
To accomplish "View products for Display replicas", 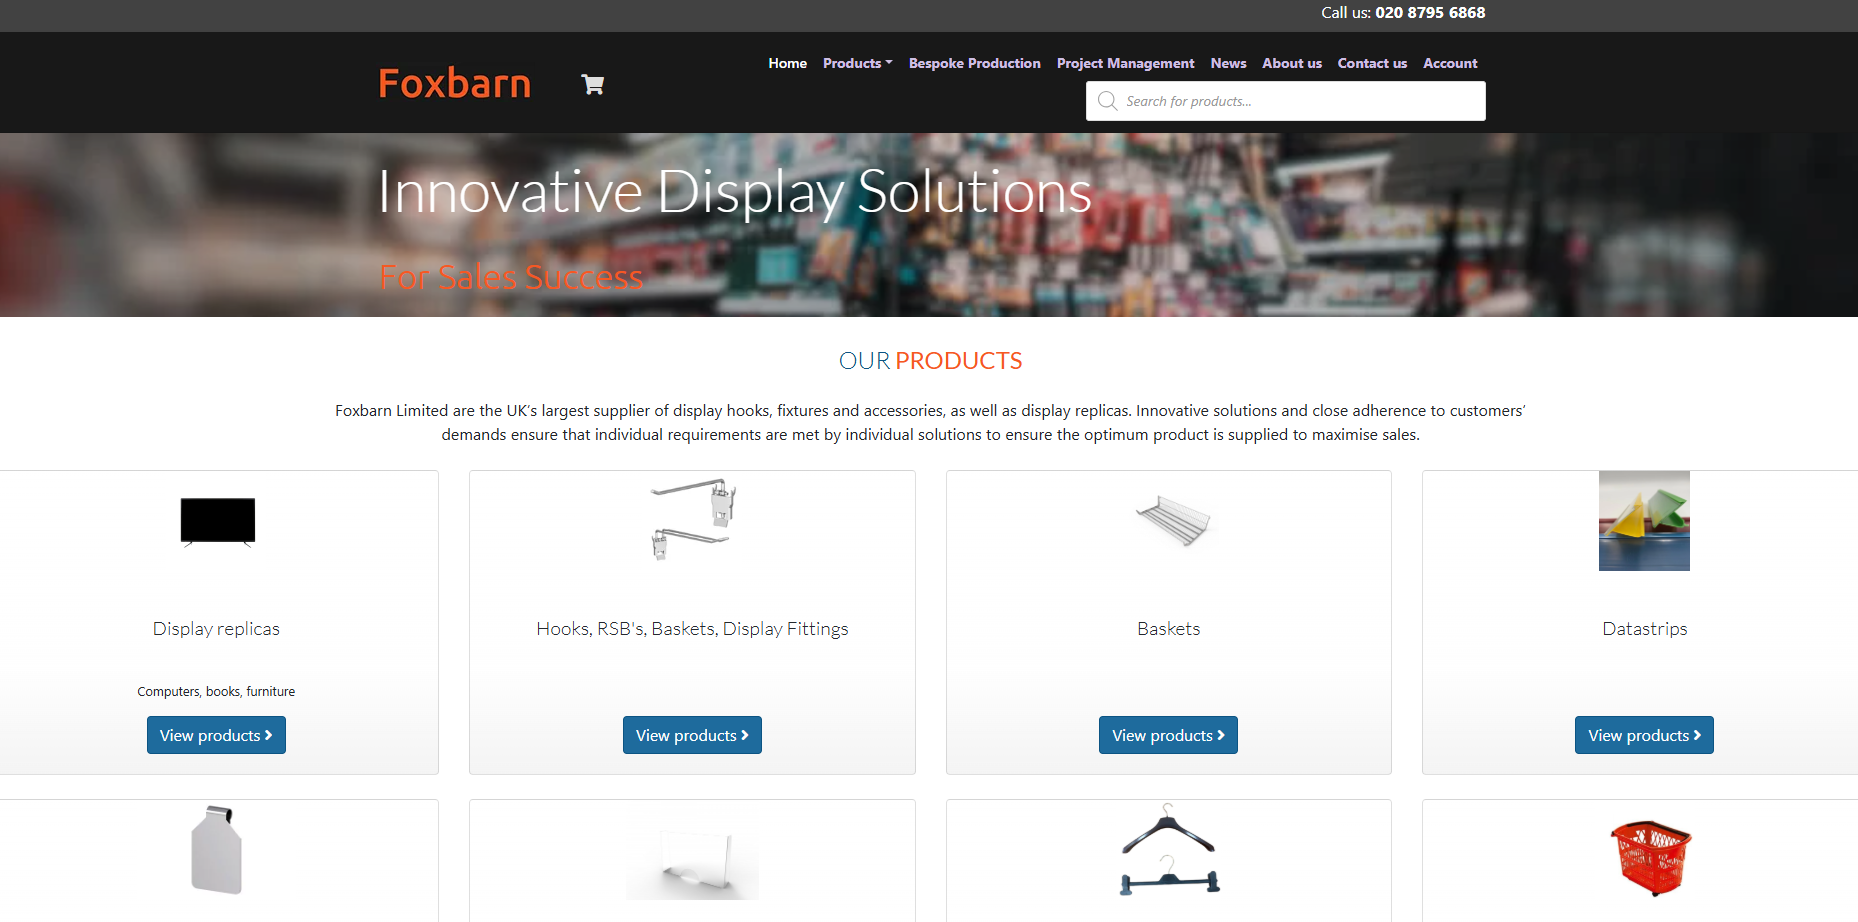I will pyautogui.click(x=216, y=735).
